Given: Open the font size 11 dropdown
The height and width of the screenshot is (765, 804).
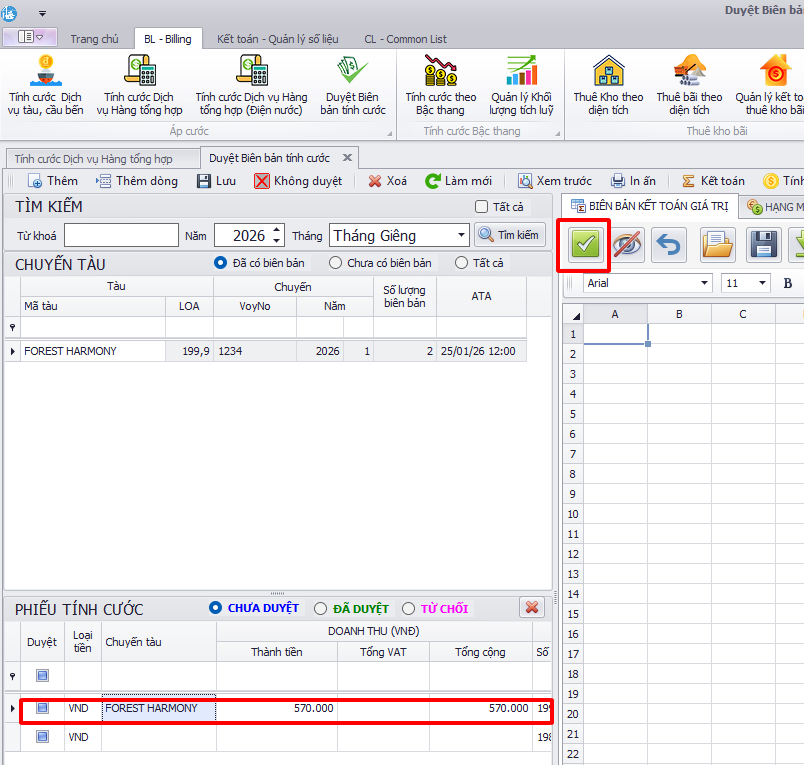Looking at the screenshot, I should pyautogui.click(x=763, y=283).
